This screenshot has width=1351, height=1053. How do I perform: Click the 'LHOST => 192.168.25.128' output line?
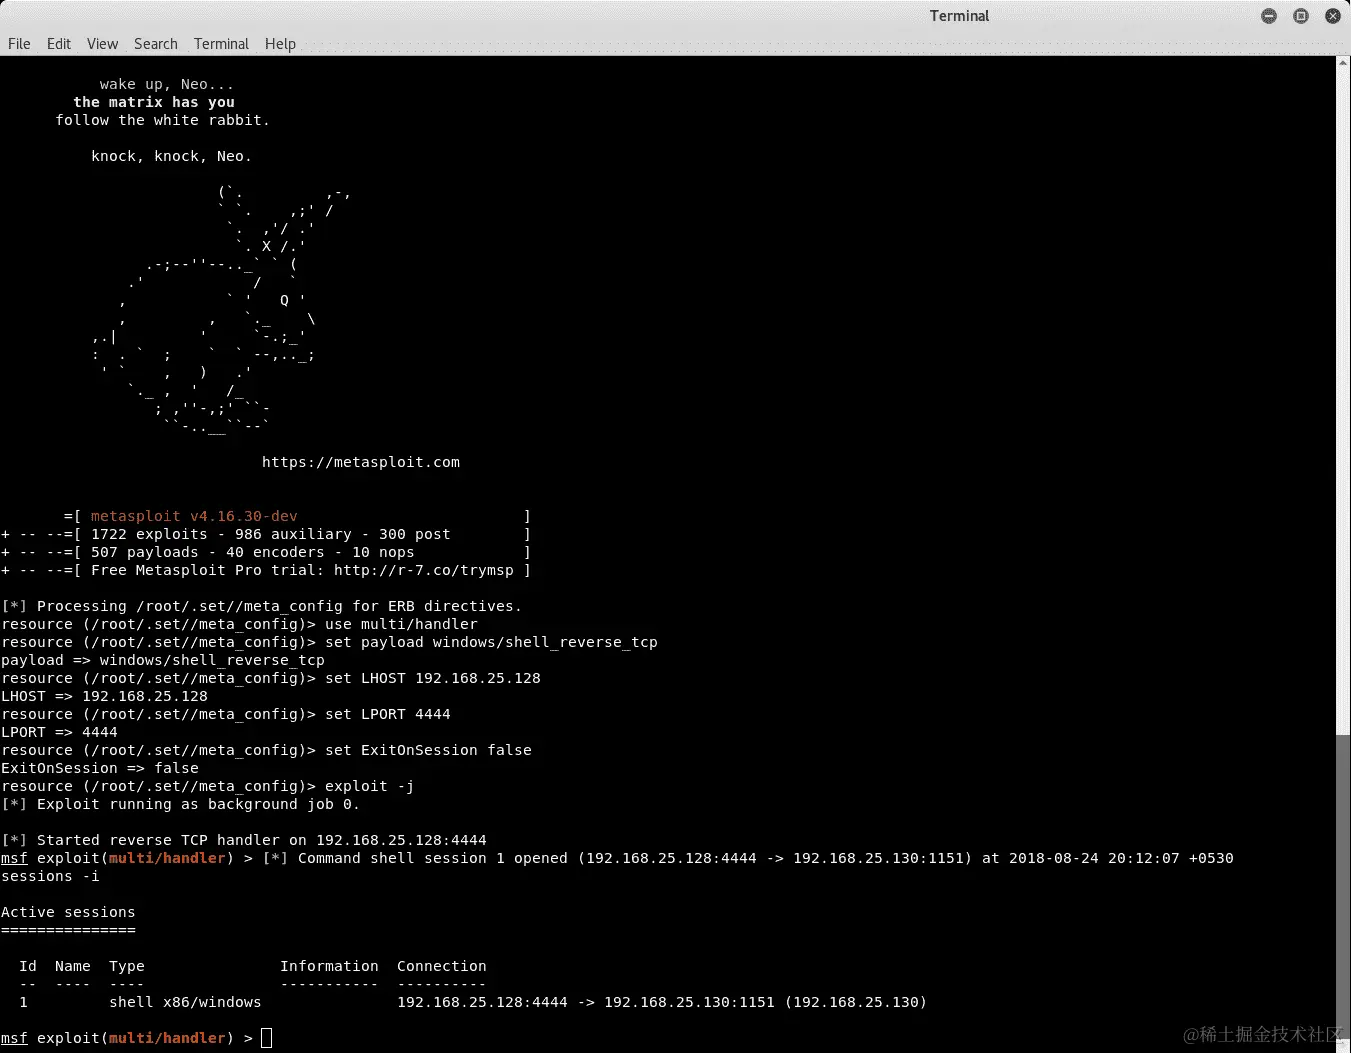click(104, 696)
